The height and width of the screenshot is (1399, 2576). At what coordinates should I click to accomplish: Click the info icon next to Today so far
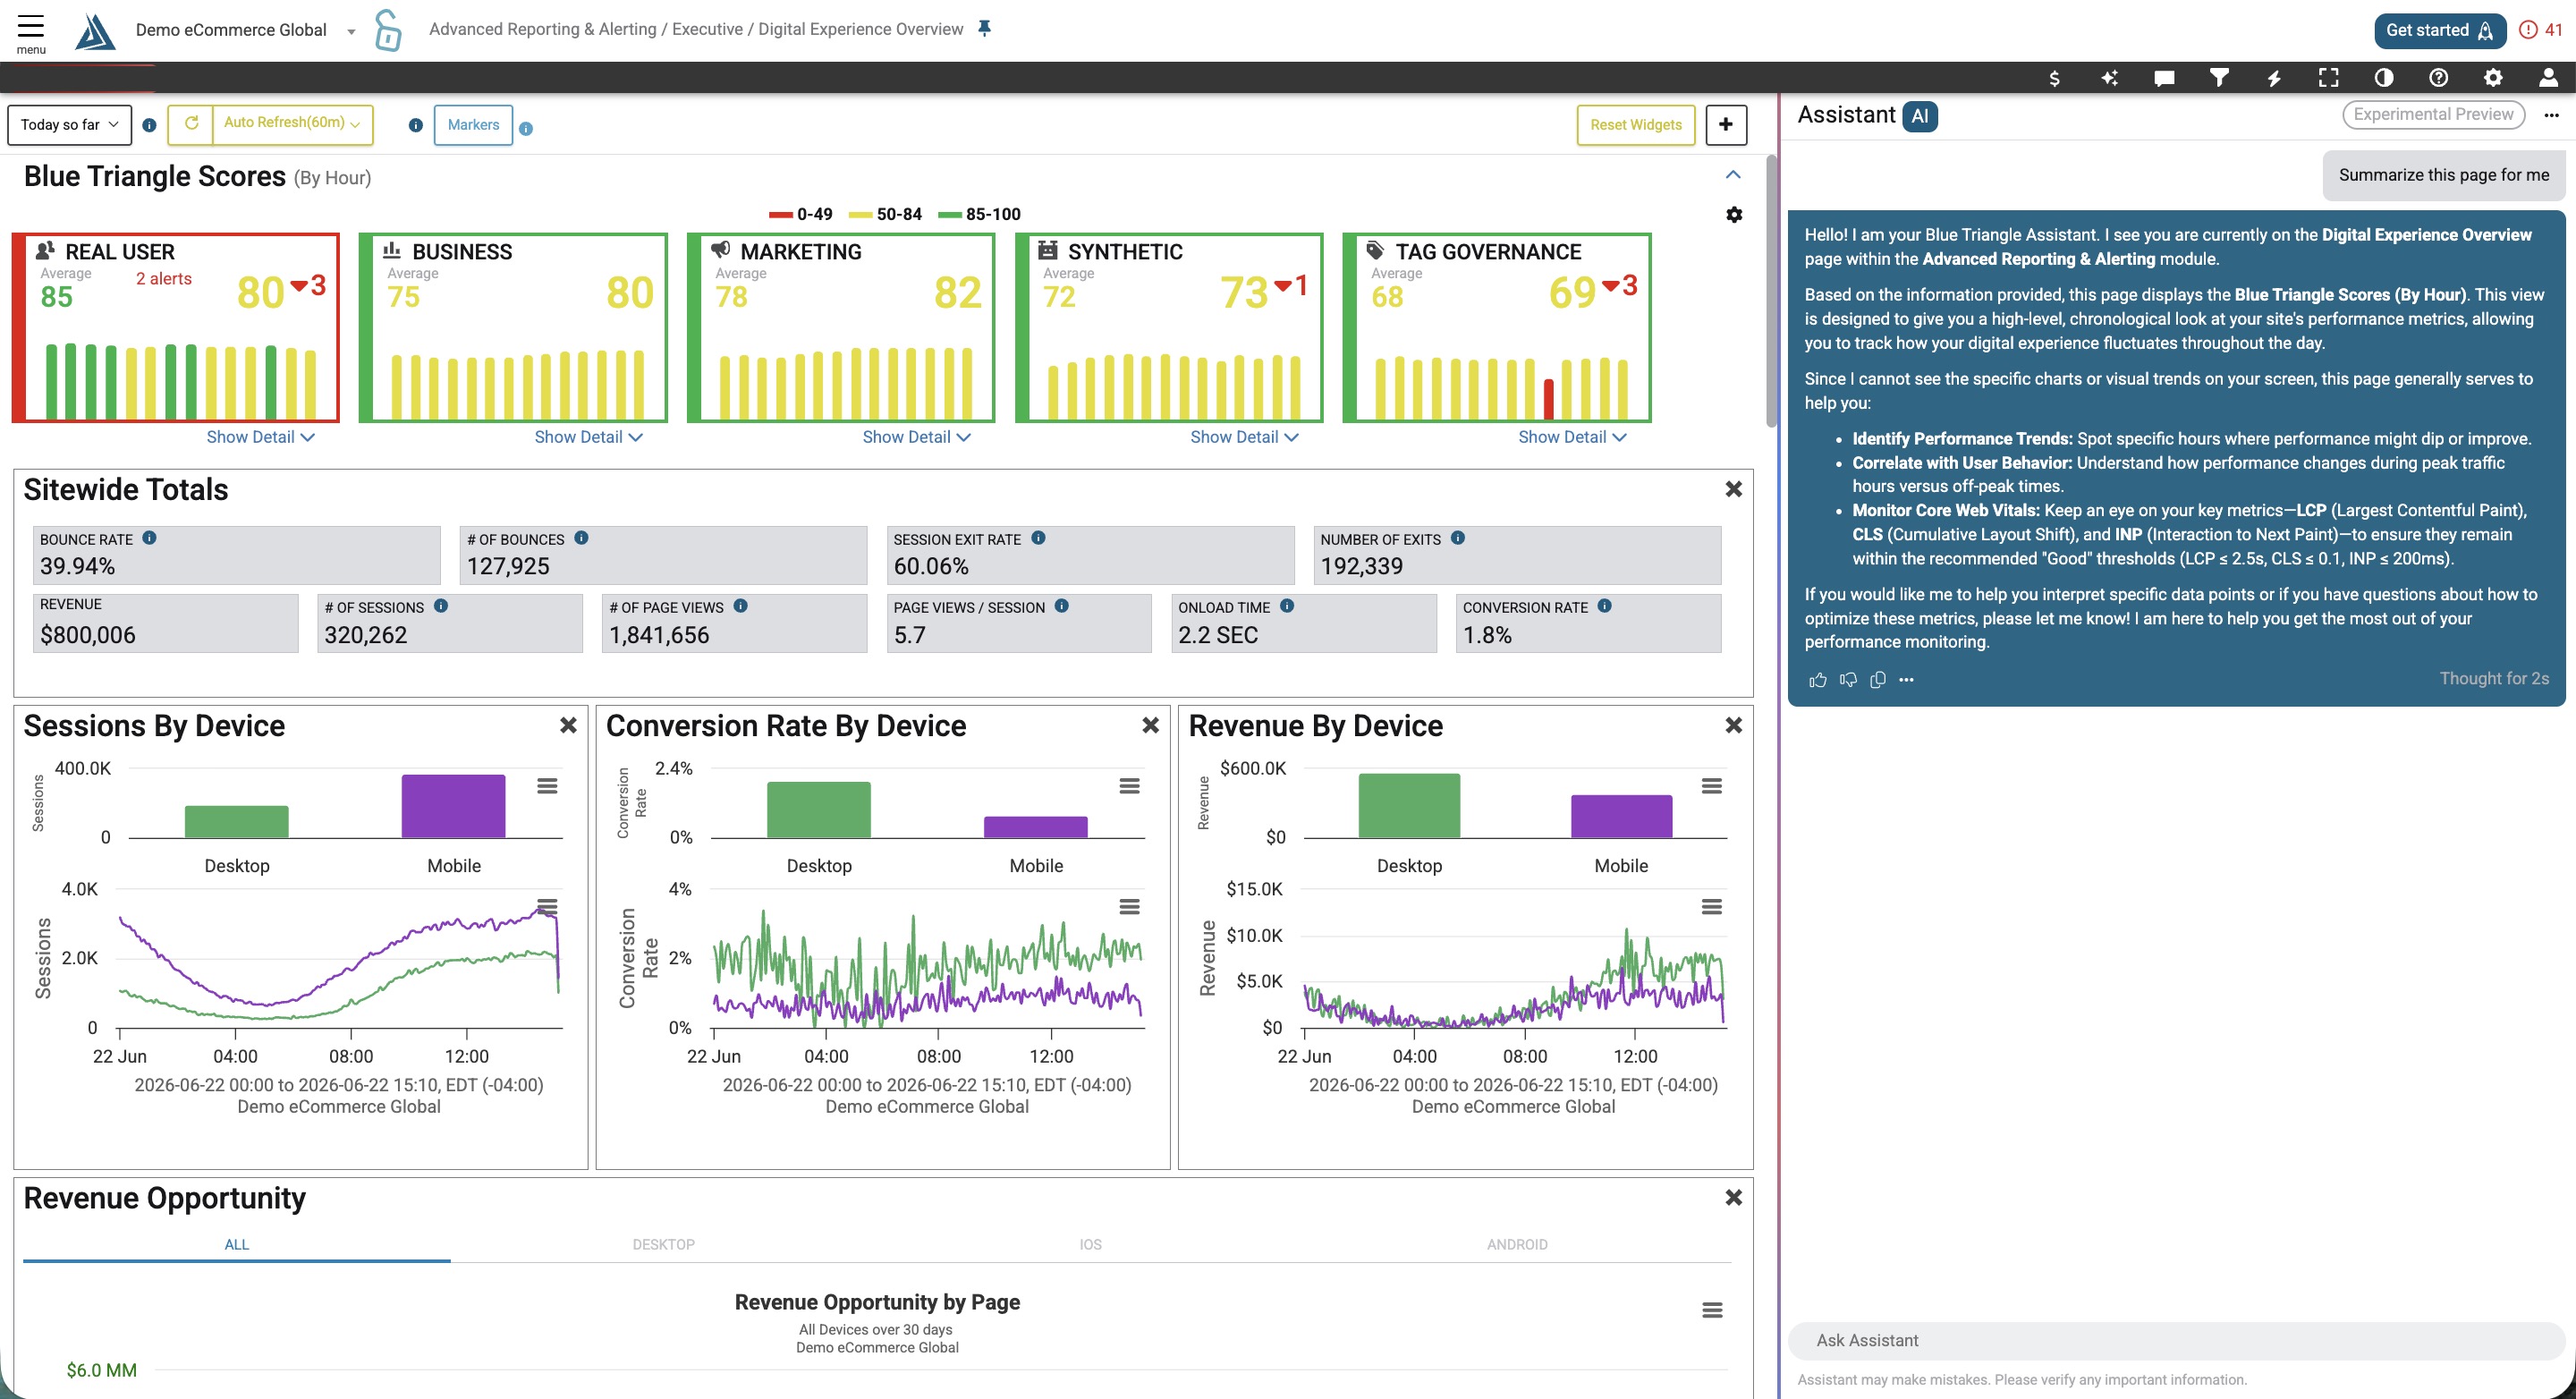[x=149, y=125]
